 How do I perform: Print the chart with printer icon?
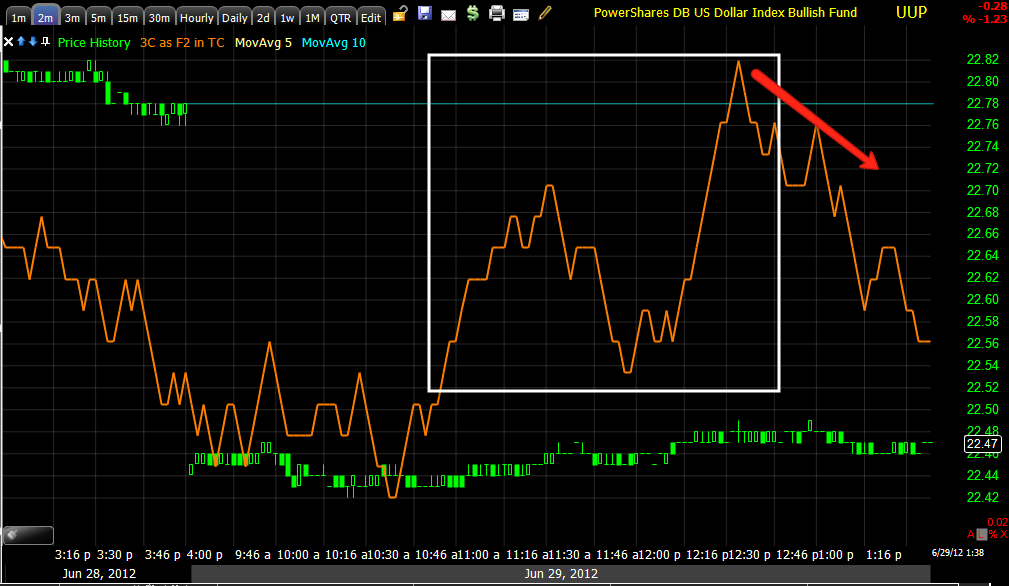pyautogui.click(x=497, y=13)
